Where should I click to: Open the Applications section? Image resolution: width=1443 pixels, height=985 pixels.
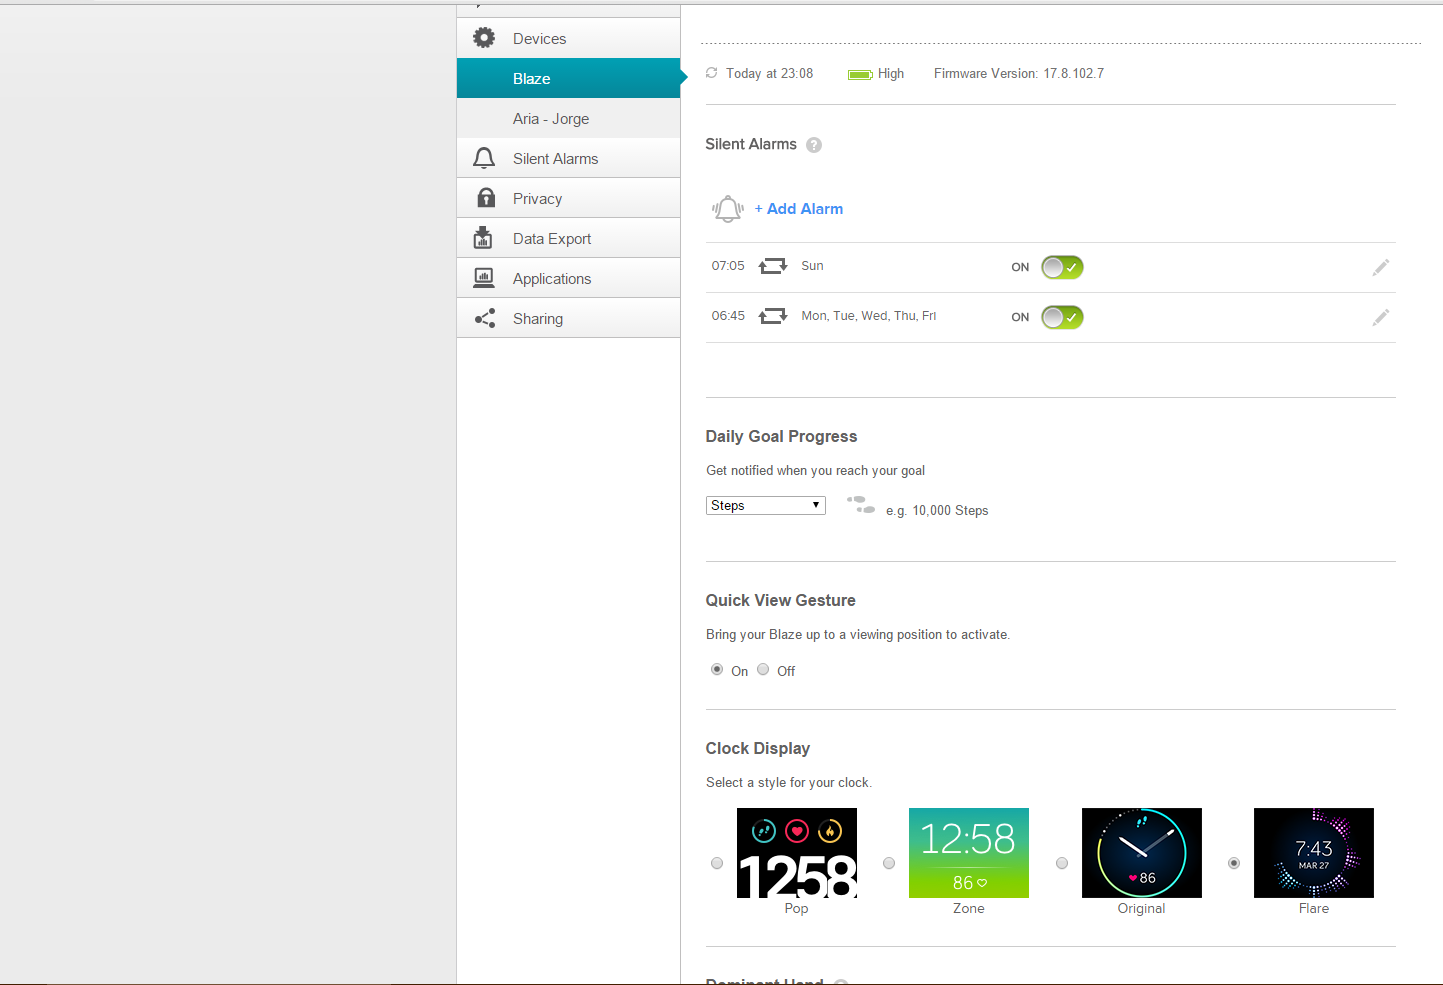point(568,278)
